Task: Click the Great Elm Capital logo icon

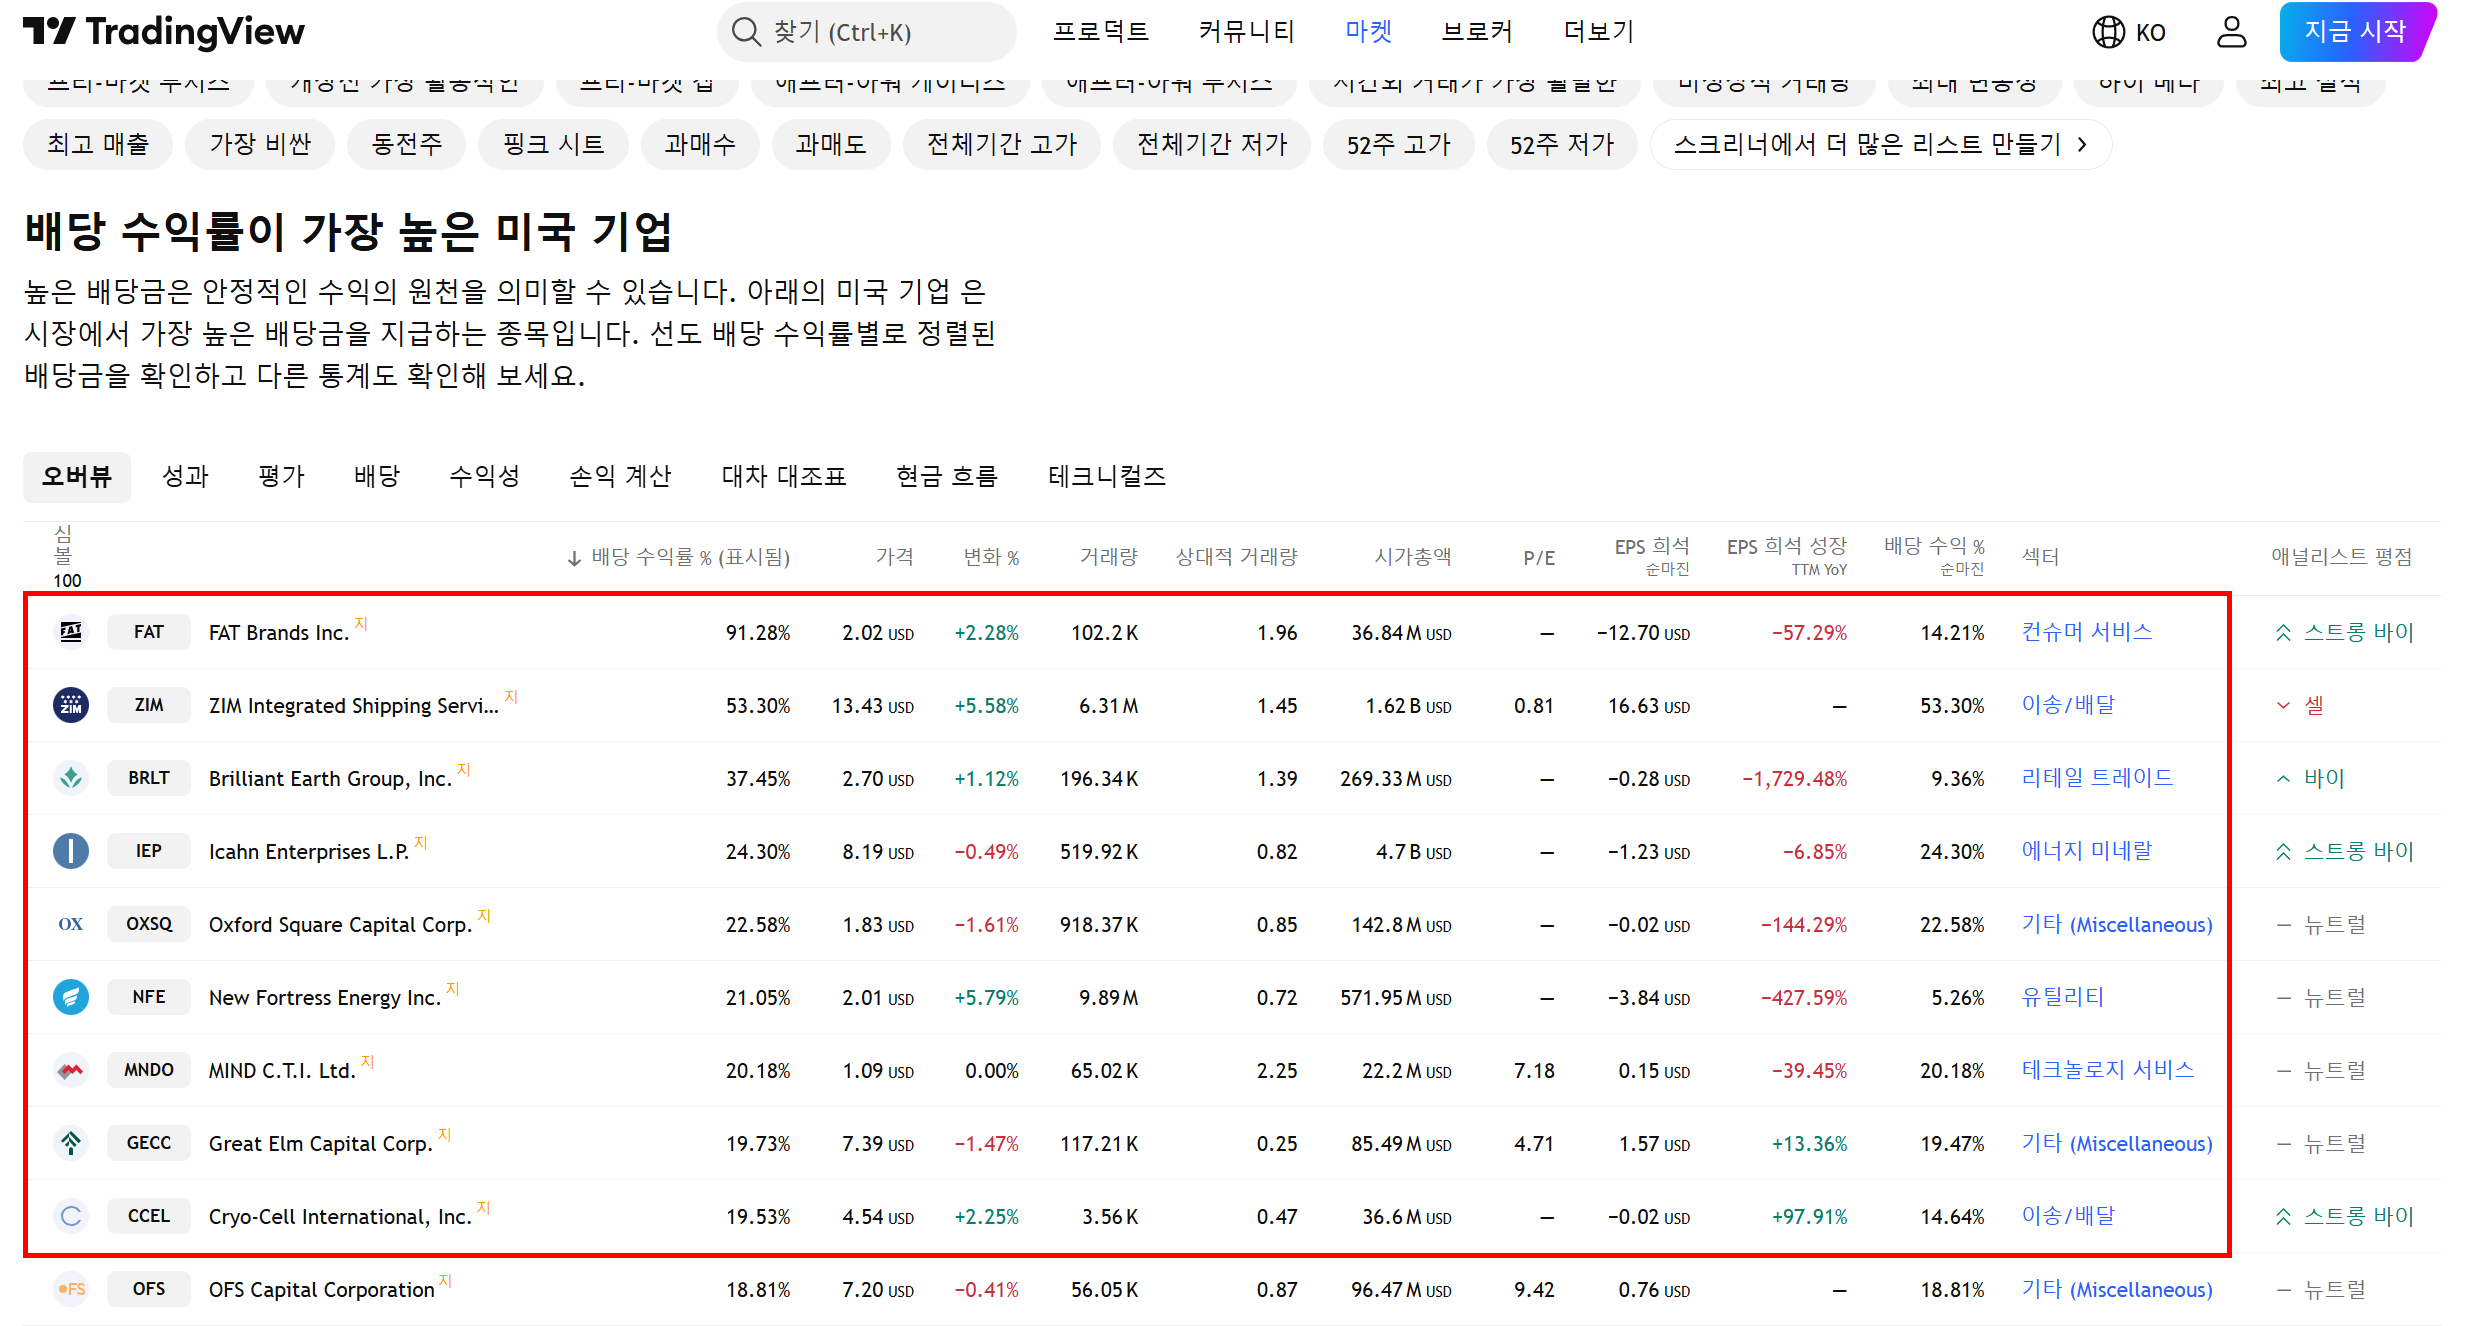Action: pos(71,1143)
